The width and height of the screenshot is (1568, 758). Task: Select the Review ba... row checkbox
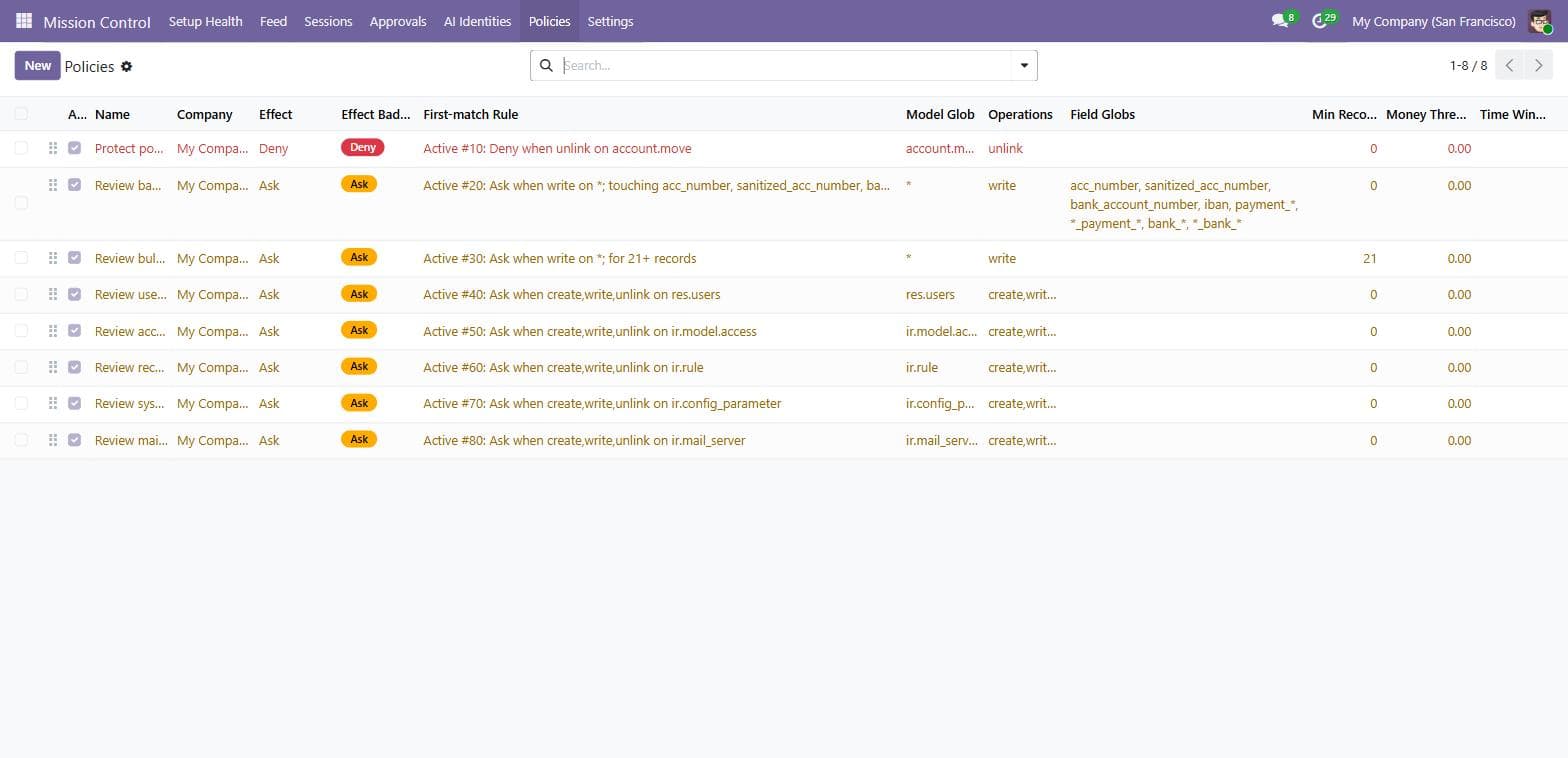21,203
